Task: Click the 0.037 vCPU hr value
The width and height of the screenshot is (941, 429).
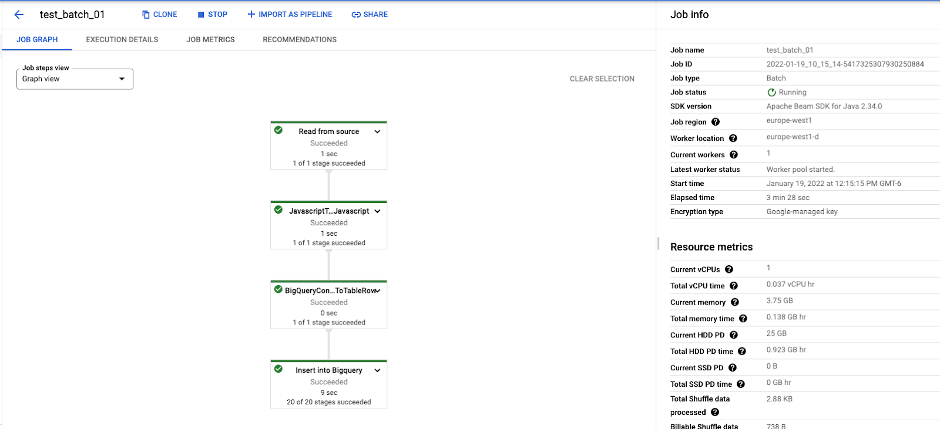Action: pos(790,283)
